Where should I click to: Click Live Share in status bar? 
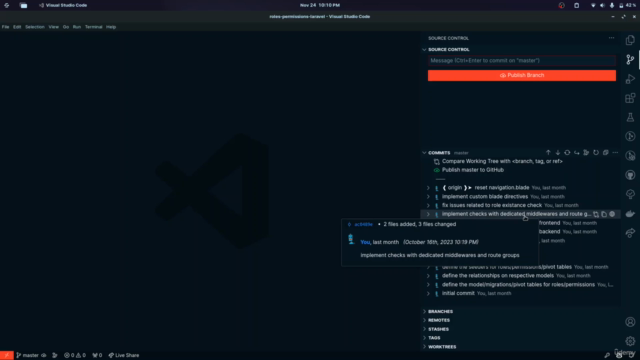124,356
